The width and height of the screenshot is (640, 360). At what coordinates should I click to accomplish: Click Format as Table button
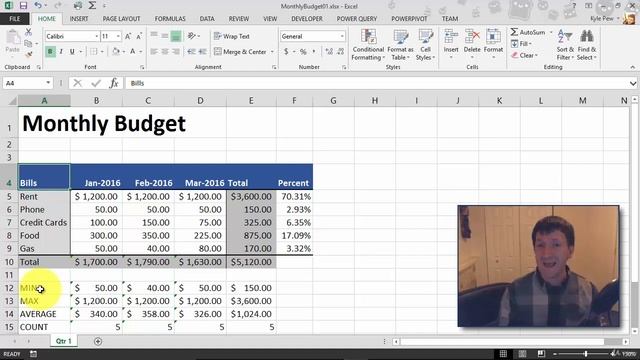click(400, 45)
